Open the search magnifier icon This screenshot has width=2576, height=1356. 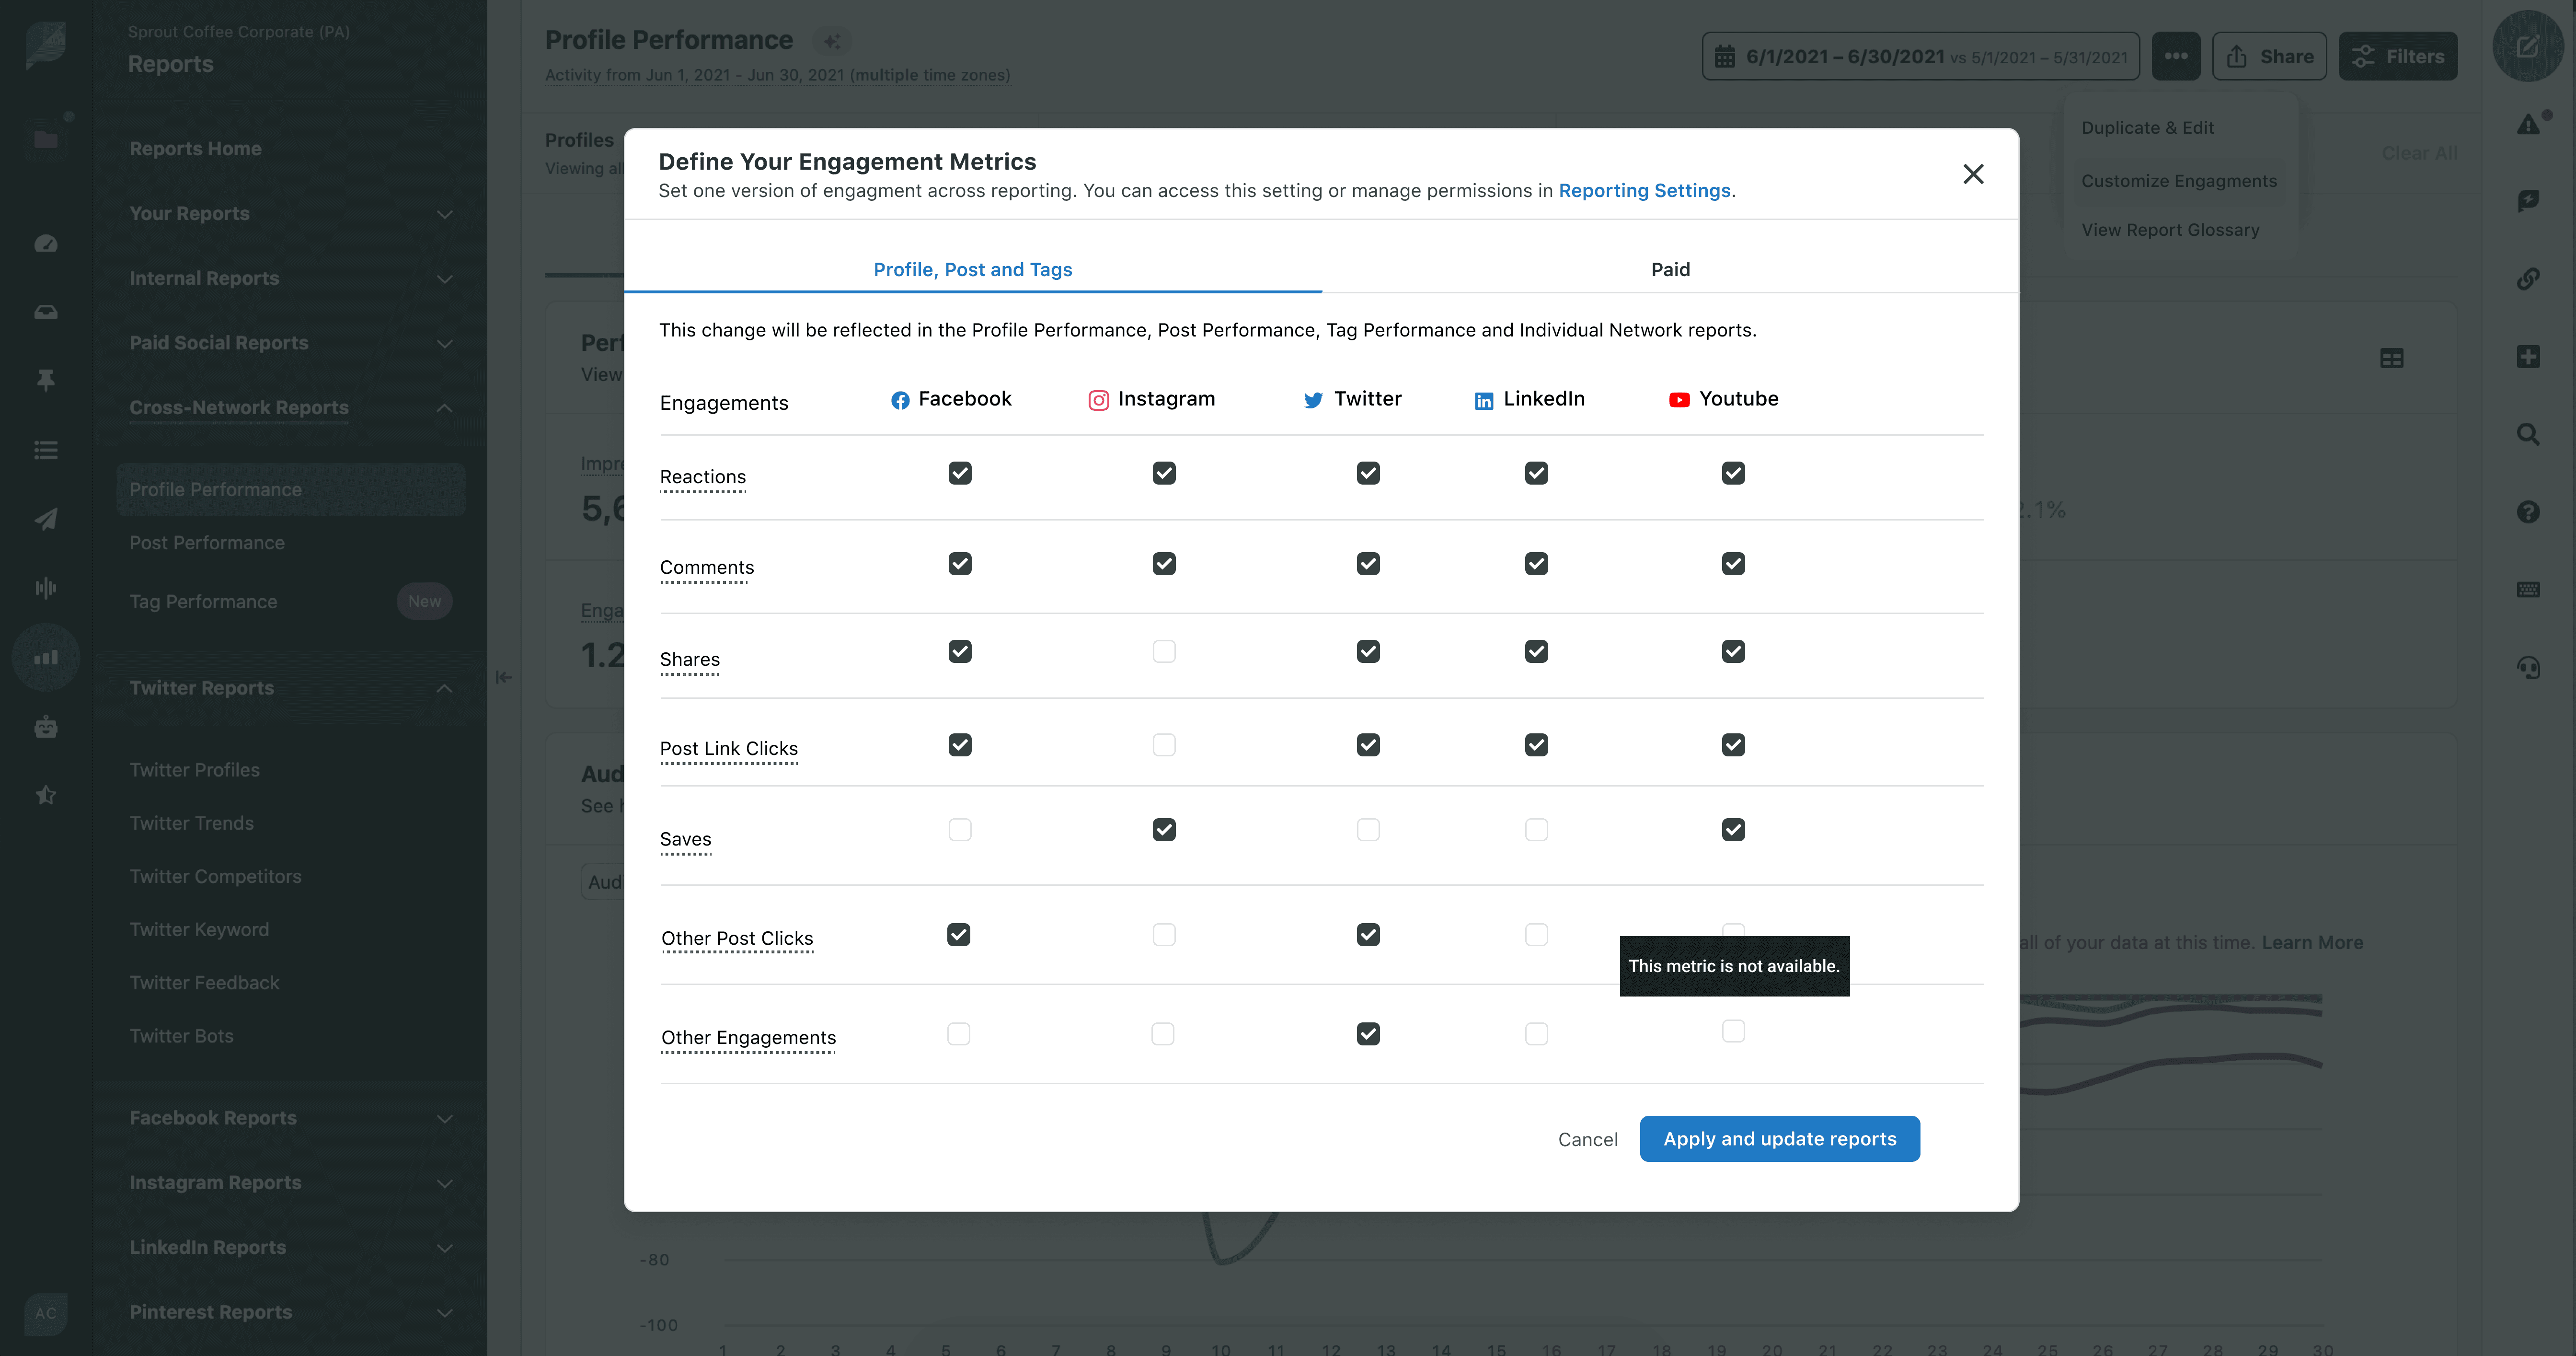point(2527,434)
